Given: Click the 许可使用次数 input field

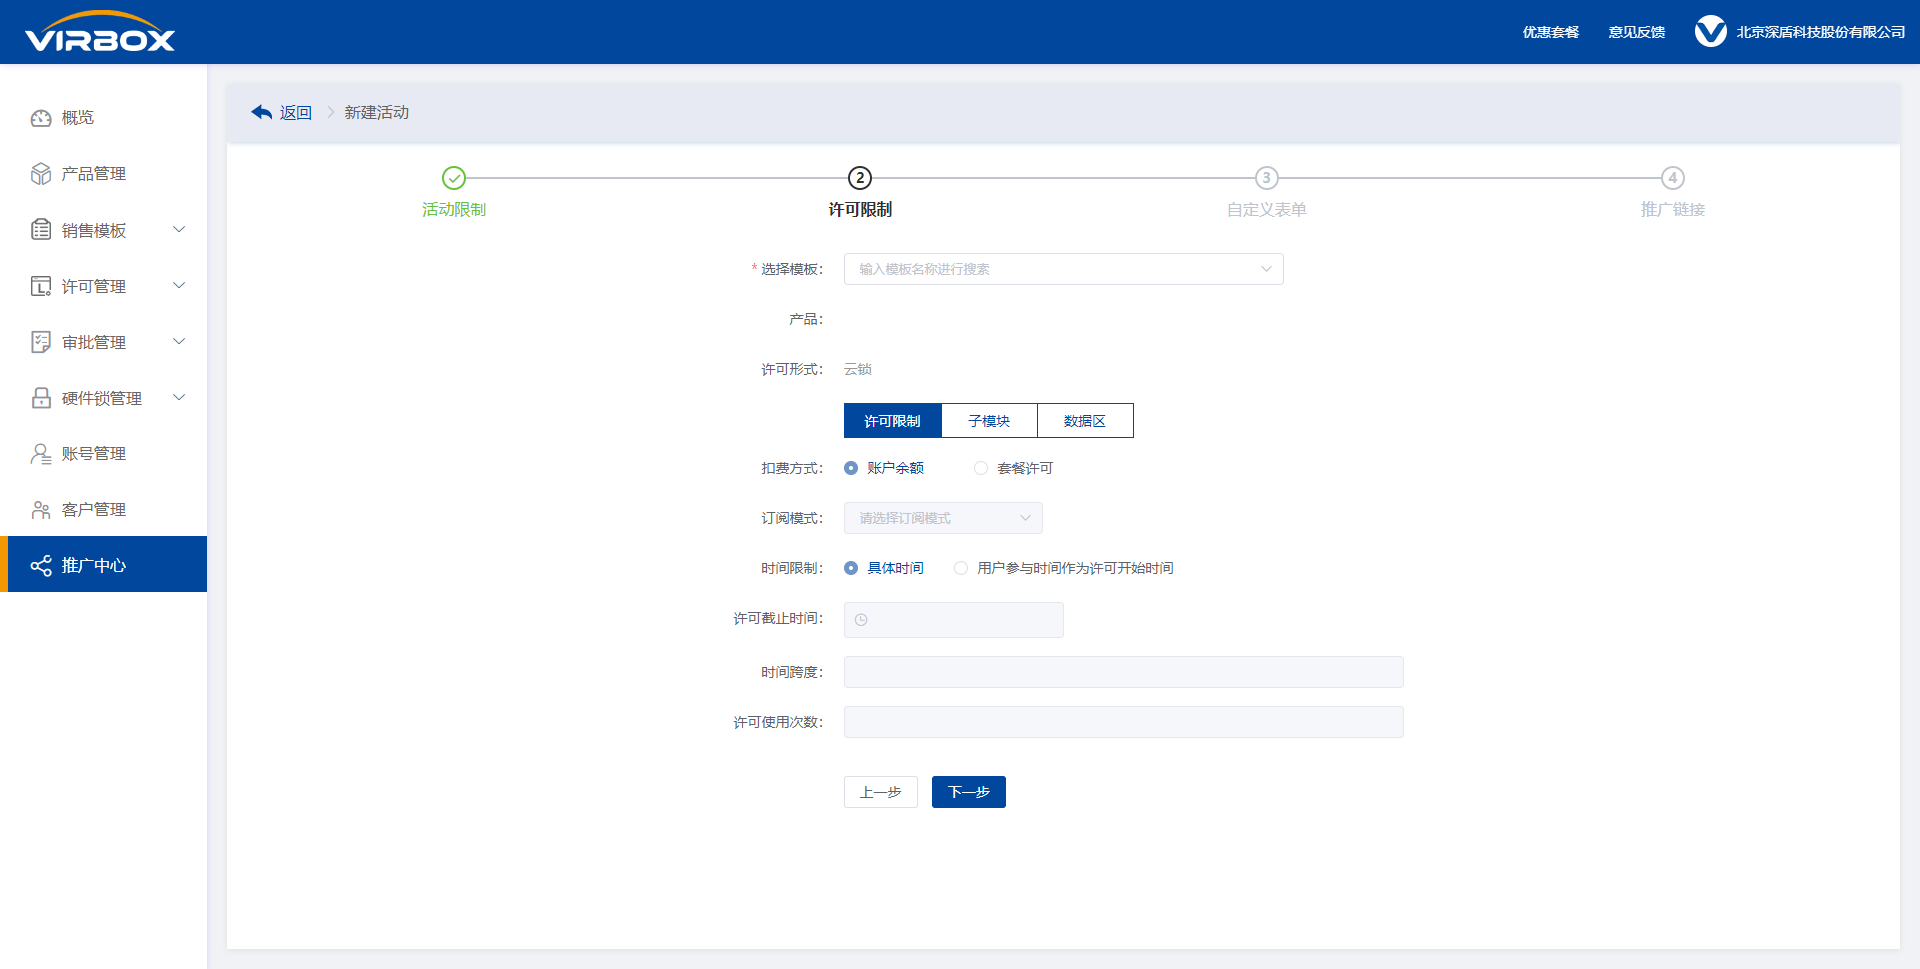Looking at the screenshot, I should pos(1124,722).
